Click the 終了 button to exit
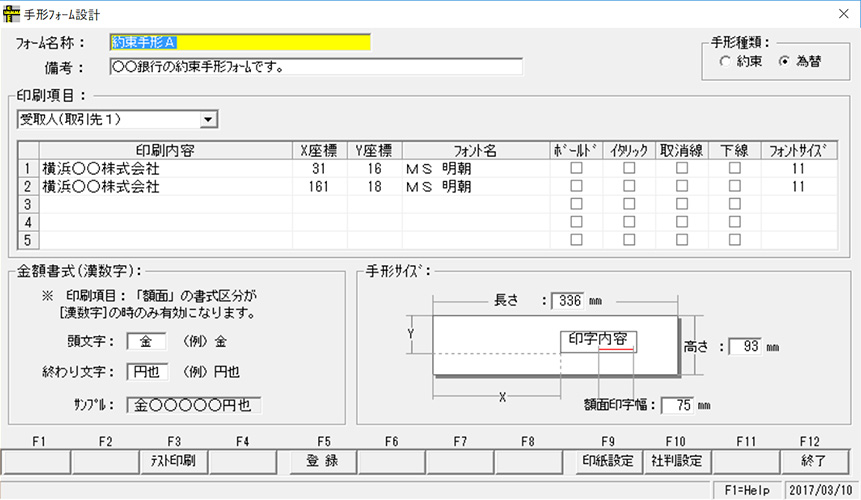This screenshot has height=500, width=861. [x=814, y=461]
